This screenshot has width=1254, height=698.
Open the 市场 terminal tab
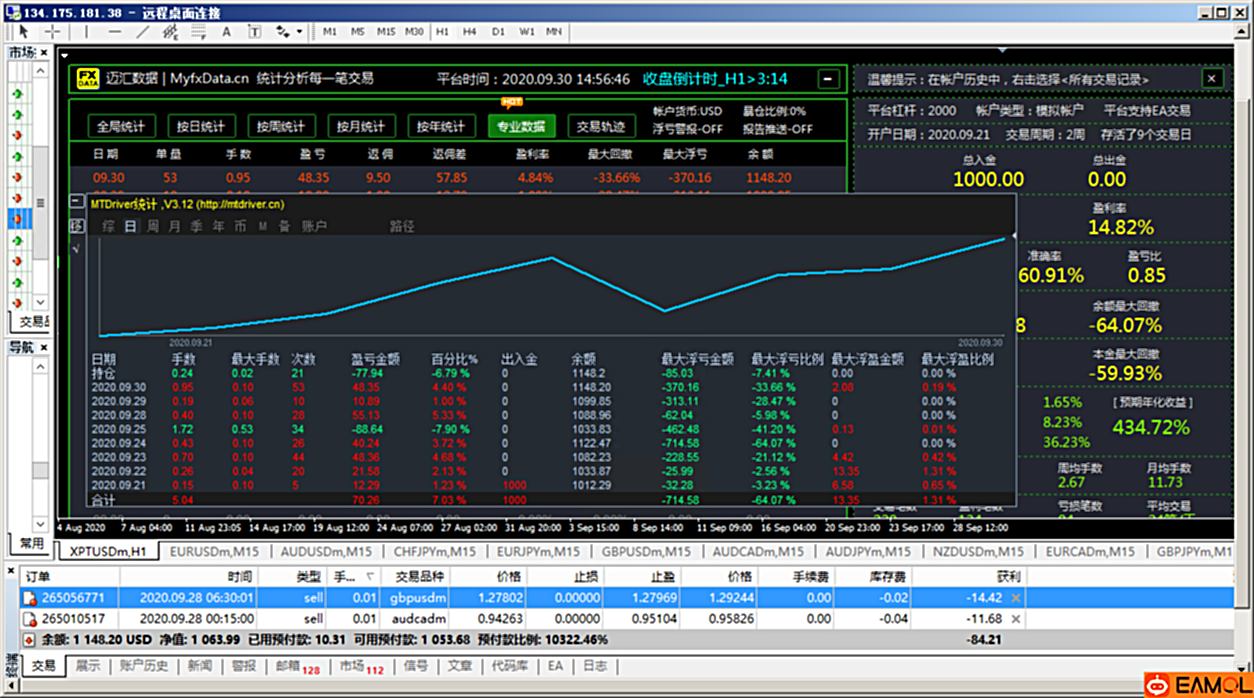(x=361, y=666)
